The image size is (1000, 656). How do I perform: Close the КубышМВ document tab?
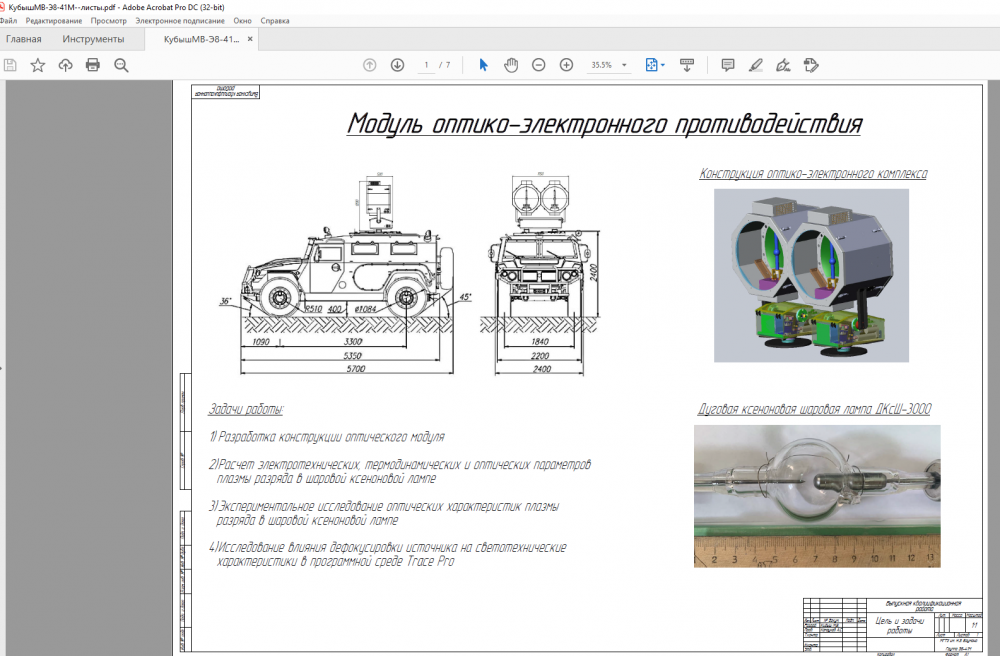[x=251, y=39]
